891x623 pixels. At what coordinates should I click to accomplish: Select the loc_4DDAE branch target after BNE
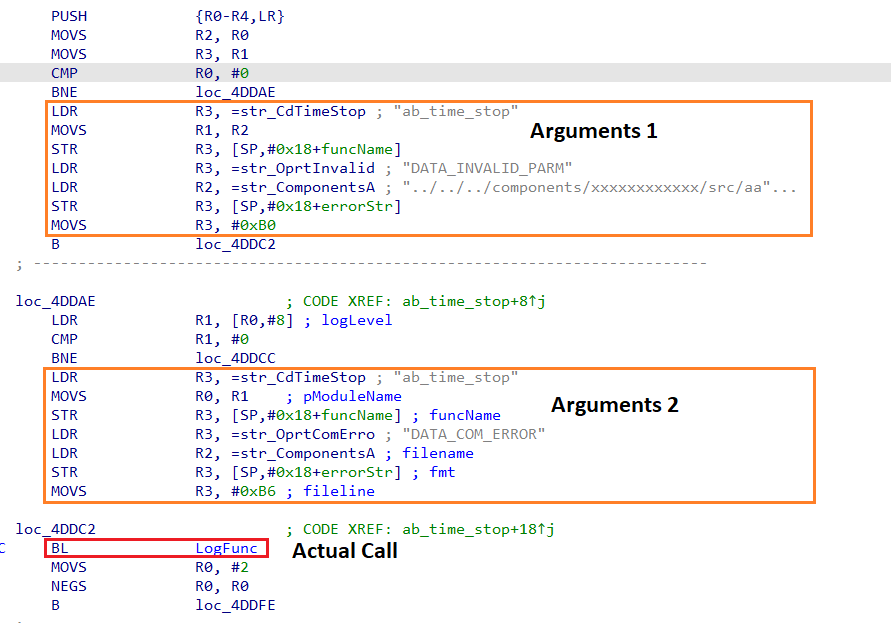click(x=235, y=92)
